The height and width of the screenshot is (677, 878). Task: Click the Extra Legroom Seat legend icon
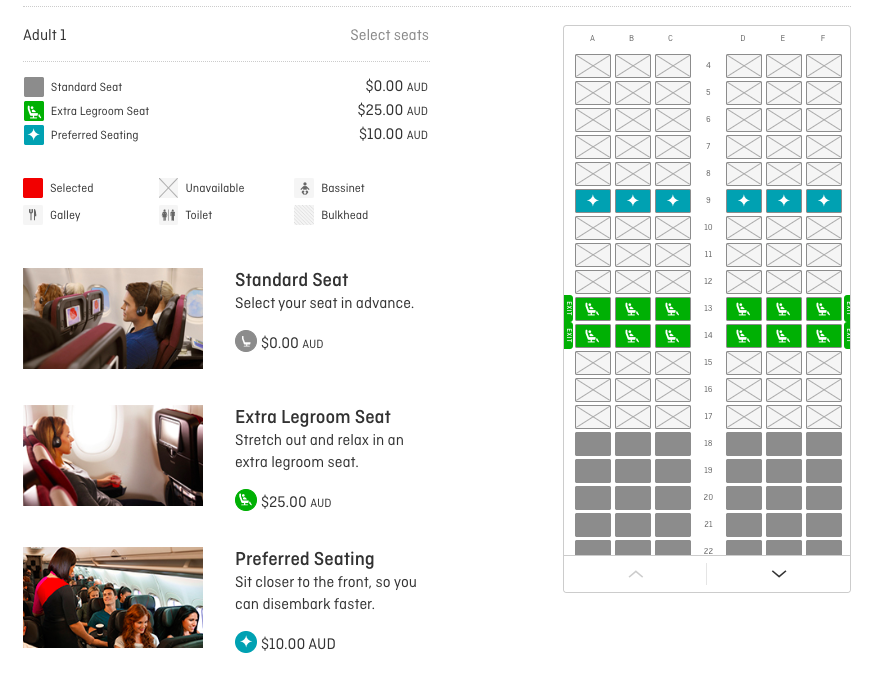pyautogui.click(x=34, y=111)
